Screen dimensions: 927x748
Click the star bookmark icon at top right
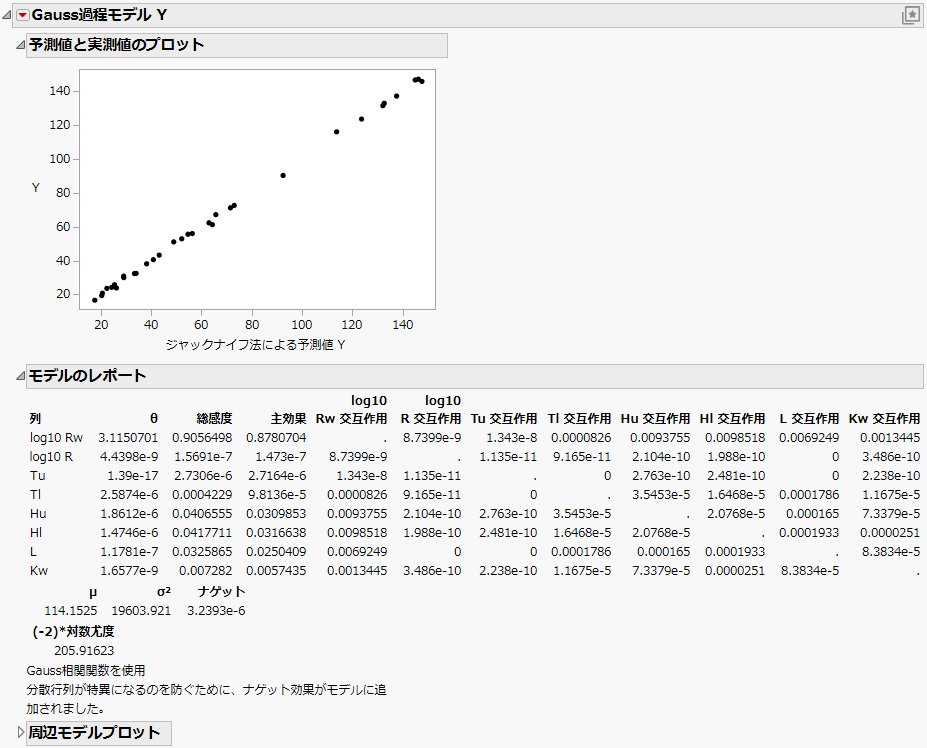point(911,15)
